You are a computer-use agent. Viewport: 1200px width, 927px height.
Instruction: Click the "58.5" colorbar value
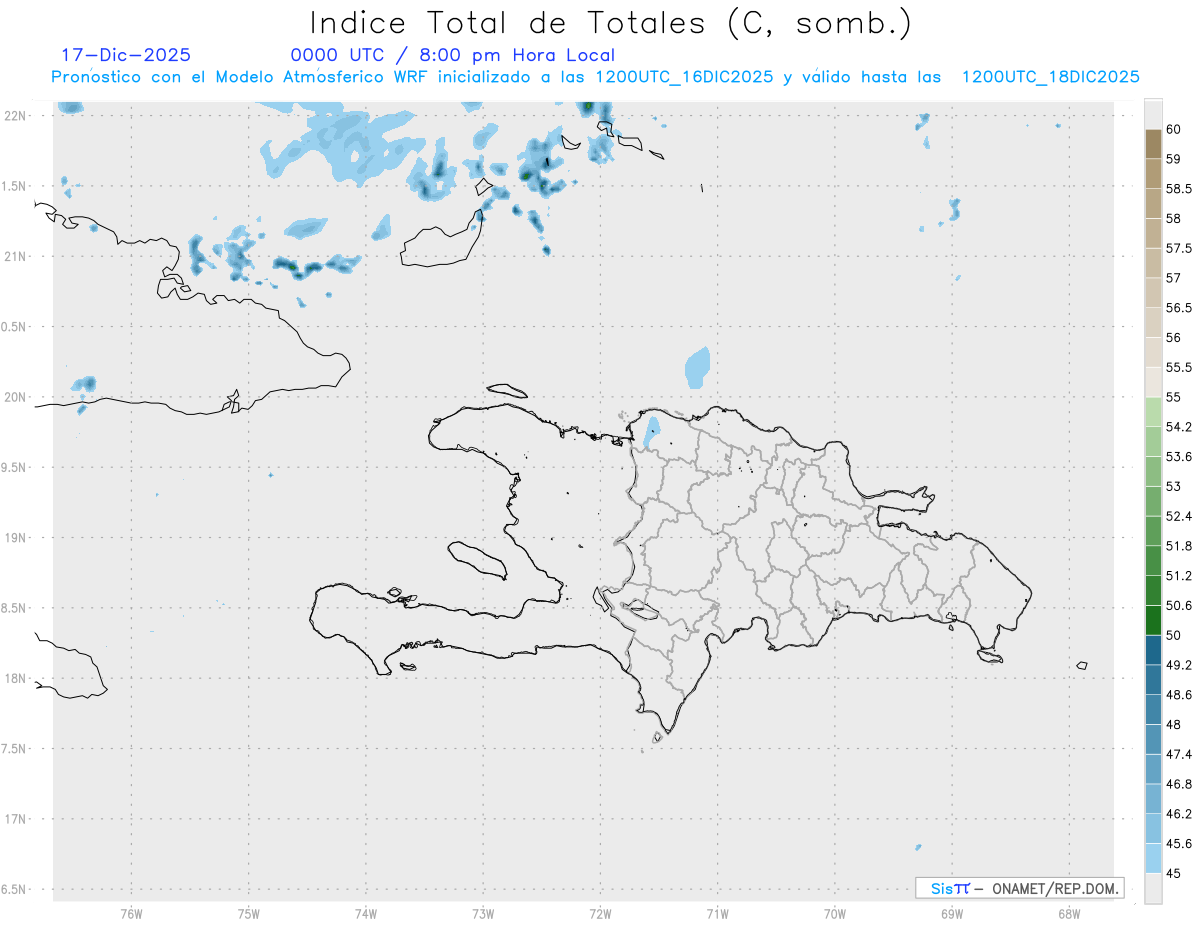click(x=1178, y=188)
